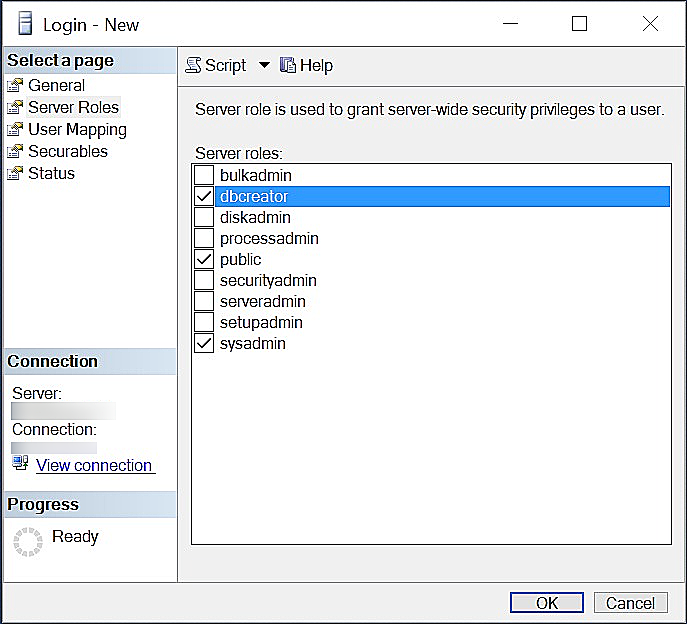Enable the bulkadmin server role
The width and height of the screenshot is (687, 624).
[x=204, y=175]
